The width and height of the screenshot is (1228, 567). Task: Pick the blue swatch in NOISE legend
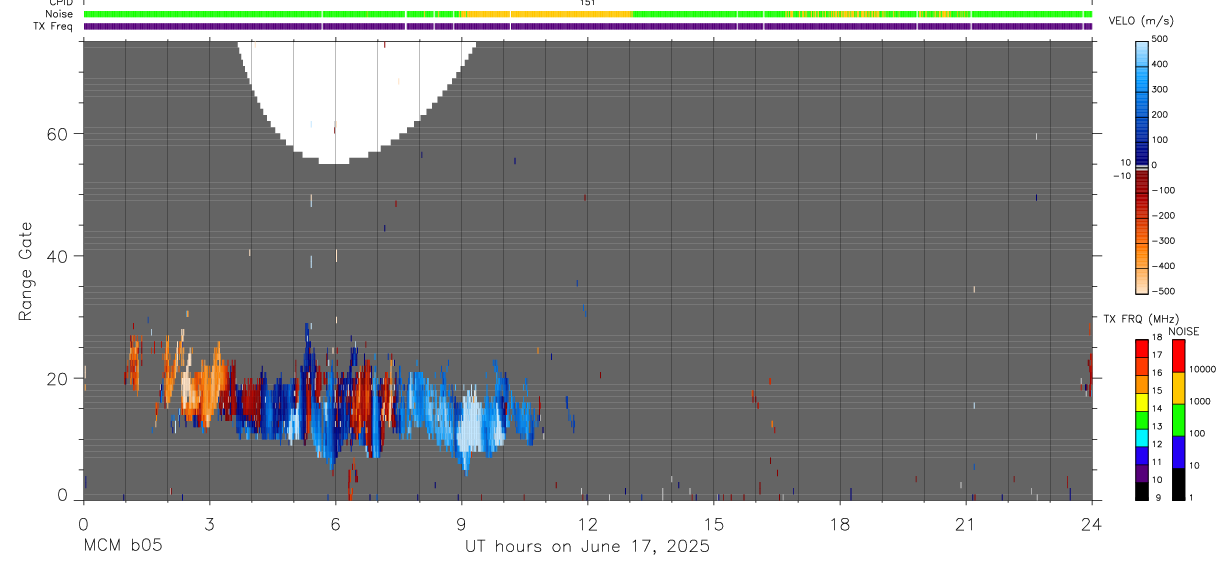point(1179,452)
